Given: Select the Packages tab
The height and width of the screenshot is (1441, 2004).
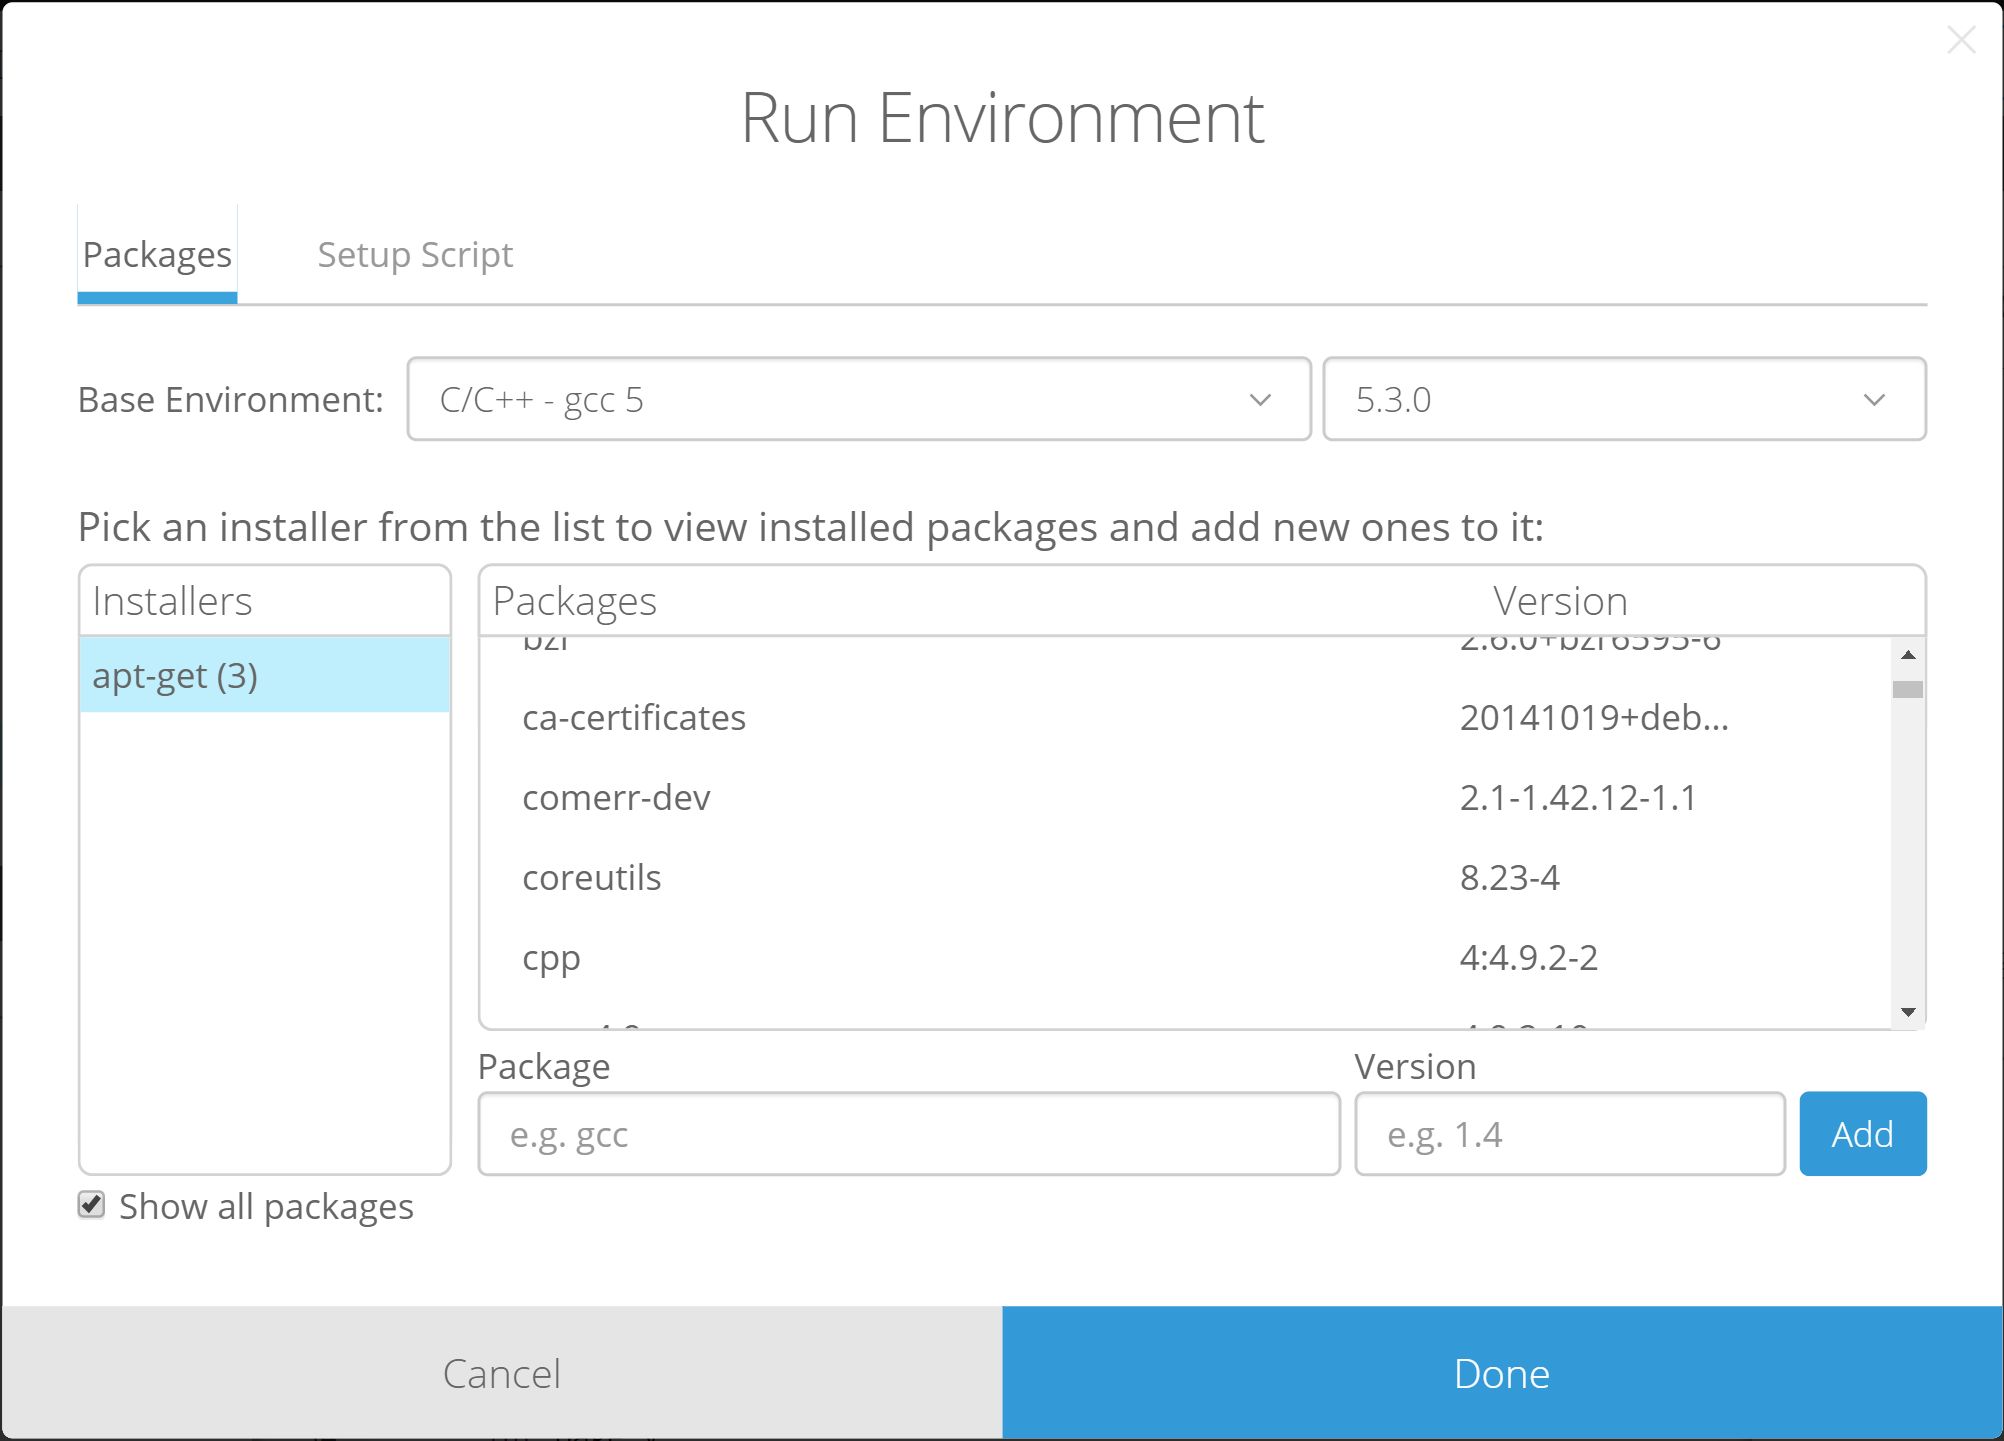Looking at the screenshot, I should pos(157,255).
